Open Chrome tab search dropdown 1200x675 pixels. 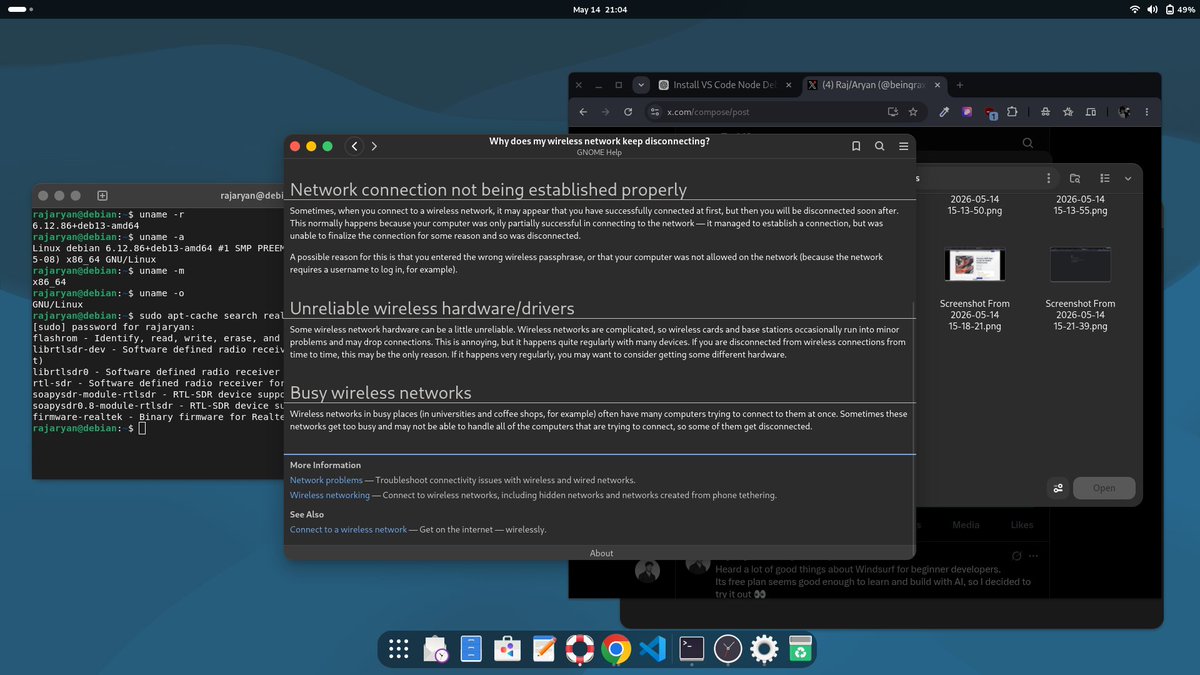point(640,85)
